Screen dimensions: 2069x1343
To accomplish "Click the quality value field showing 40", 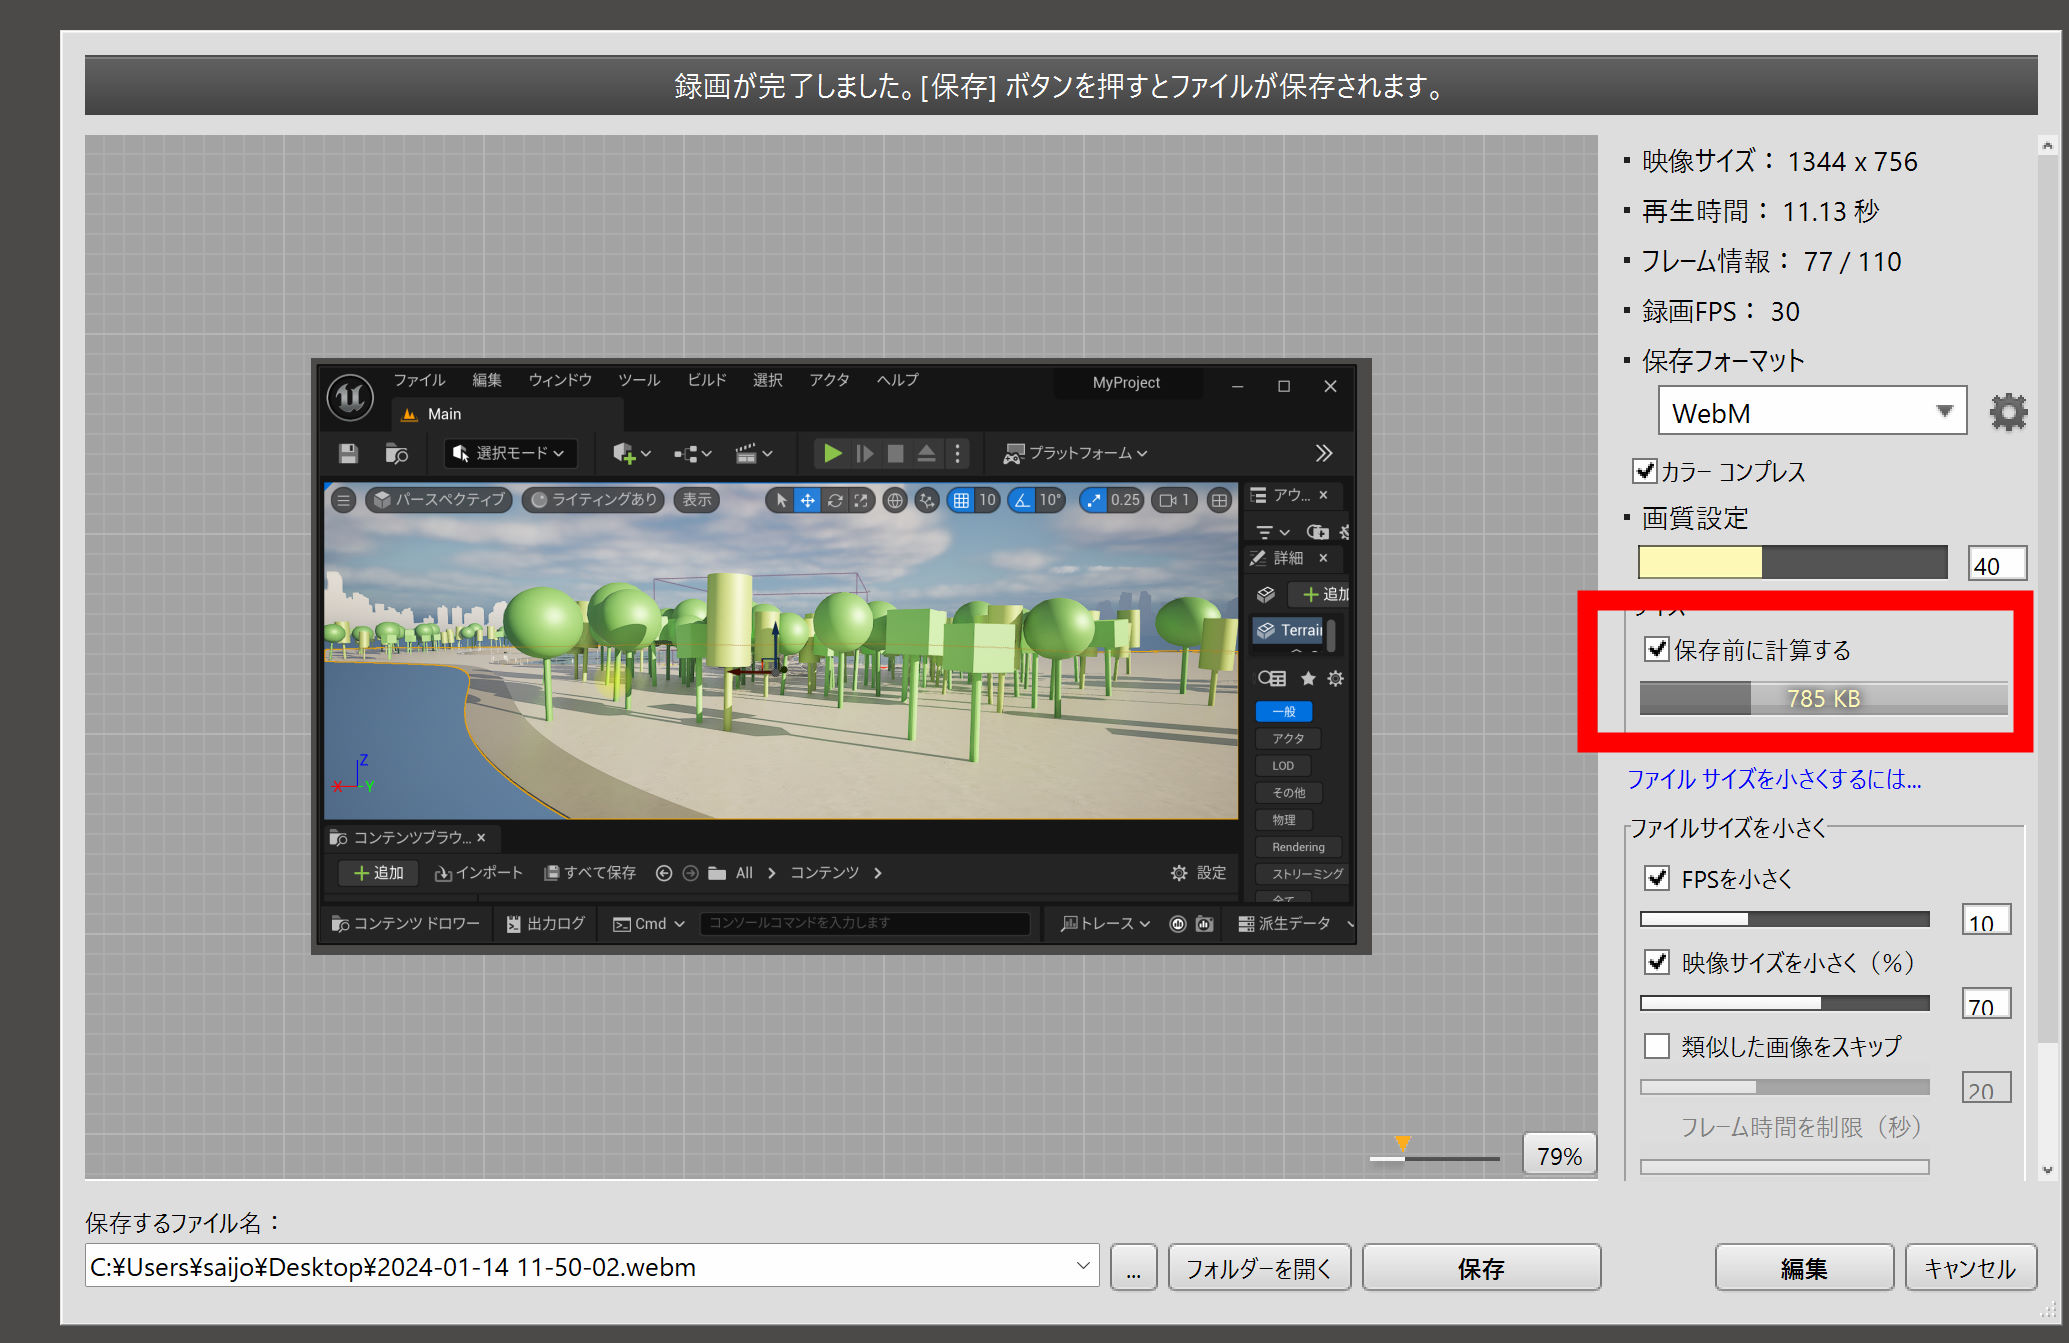I will (x=1996, y=565).
